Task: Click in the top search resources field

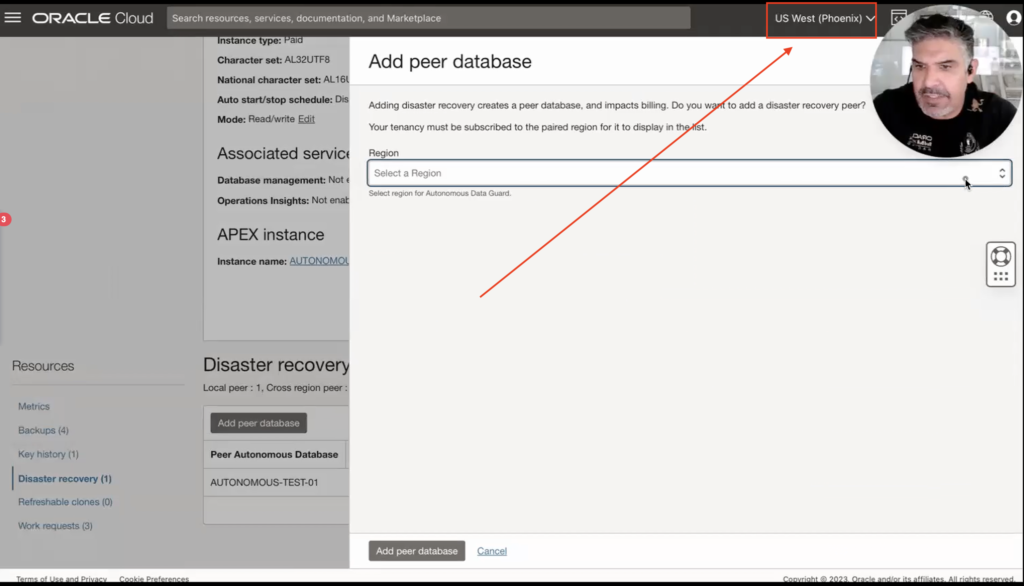Action: 428,18
